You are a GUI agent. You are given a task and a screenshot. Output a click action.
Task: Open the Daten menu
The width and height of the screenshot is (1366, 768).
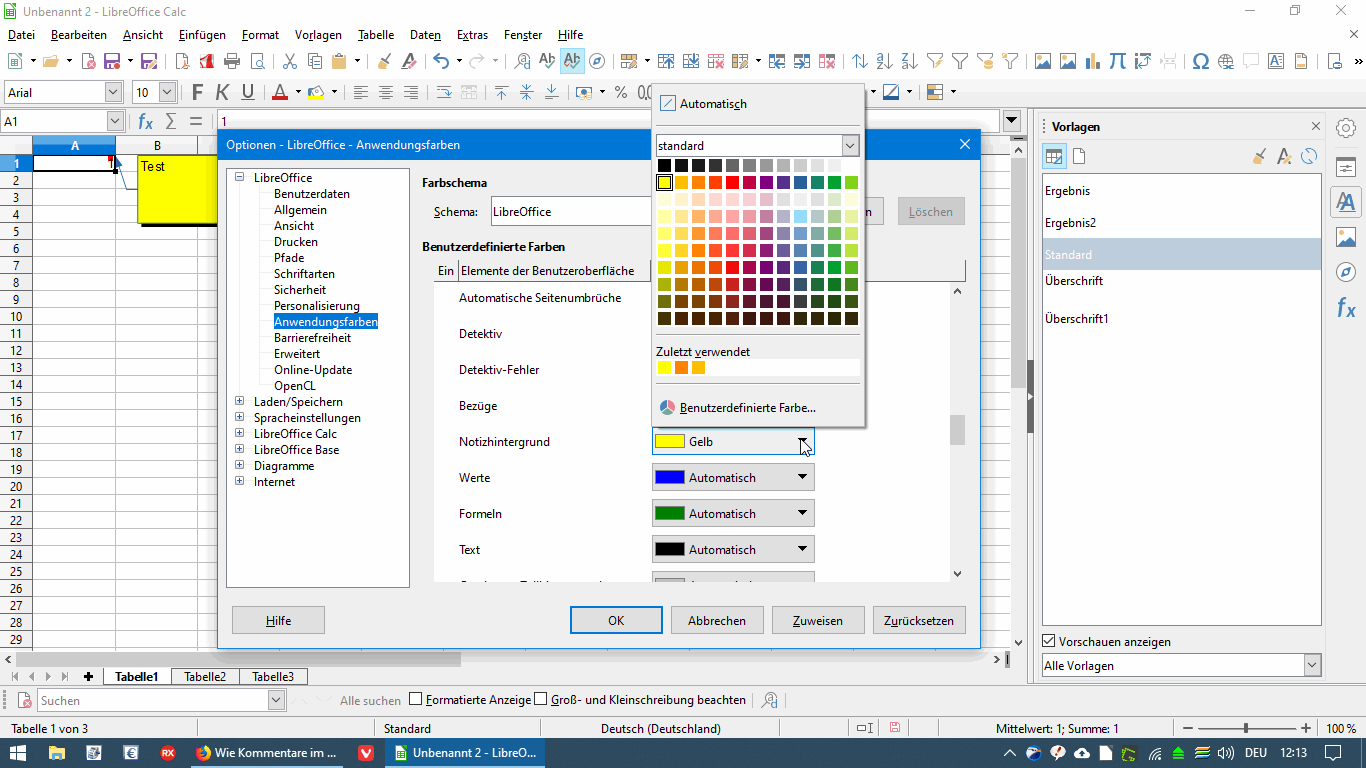tap(425, 35)
